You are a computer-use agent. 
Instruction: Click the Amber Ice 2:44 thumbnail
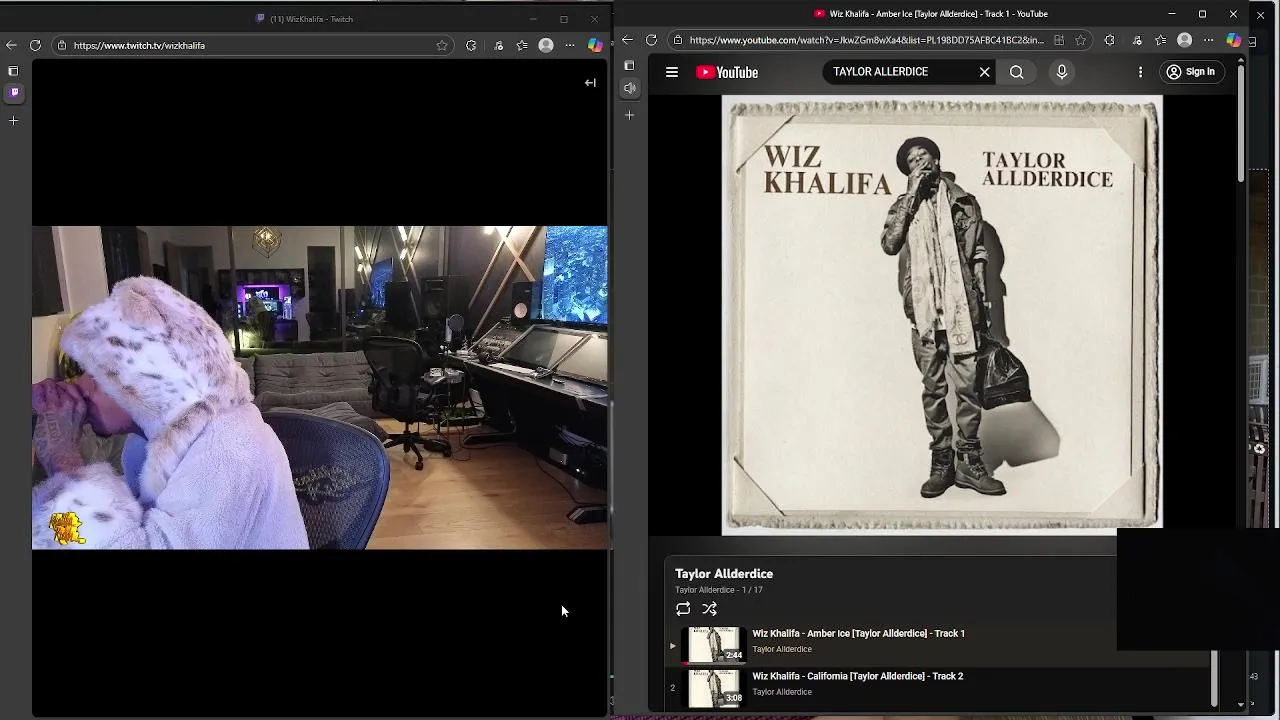click(716, 644)
